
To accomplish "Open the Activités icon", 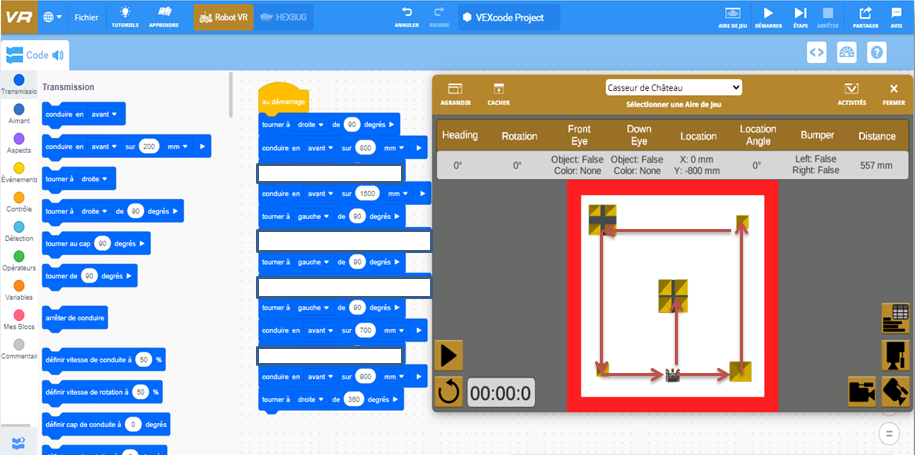I will pos(851,93).
